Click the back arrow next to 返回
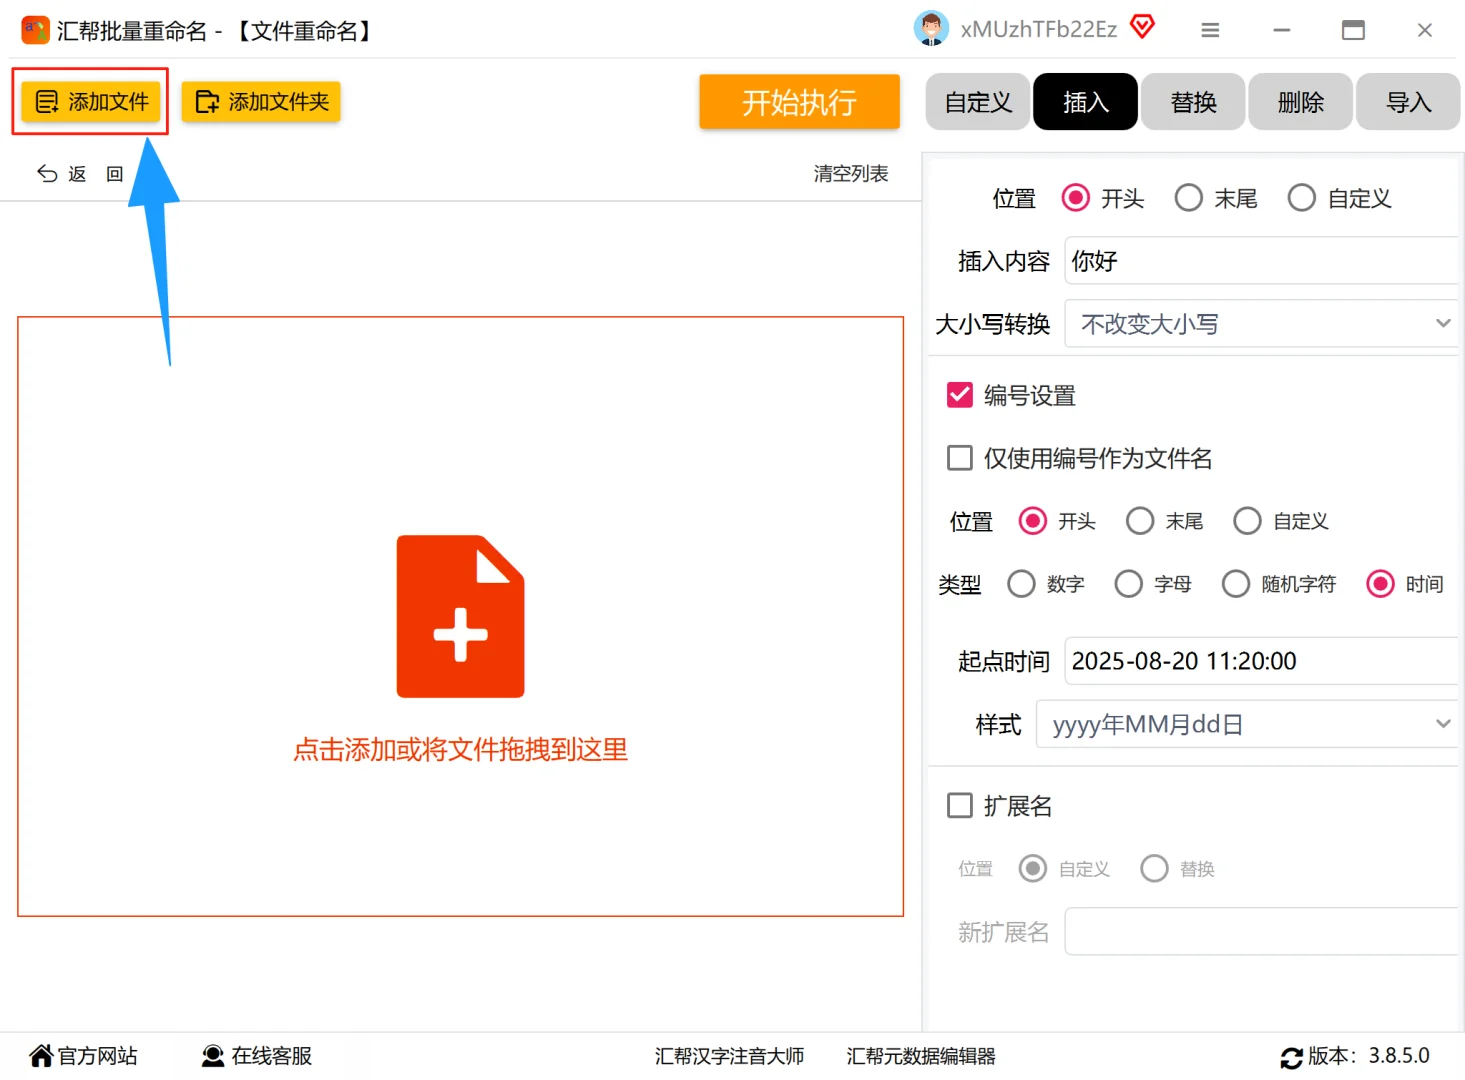The height and width of the screenshot is (1080, 1465). (46, 172)
